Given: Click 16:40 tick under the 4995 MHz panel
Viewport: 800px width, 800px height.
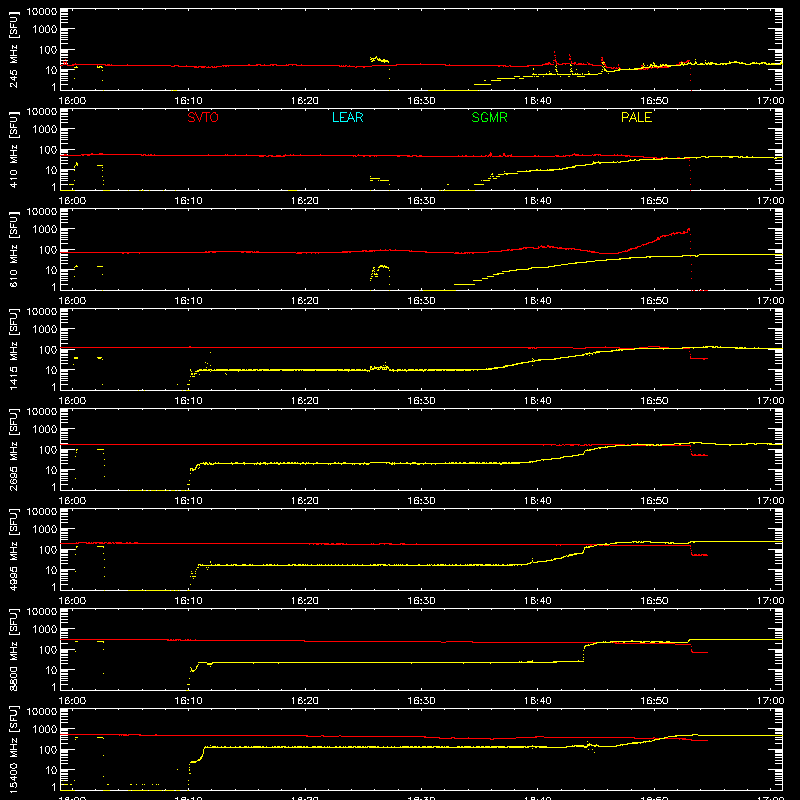Looking at the screenshot, I should pos(537,601).
